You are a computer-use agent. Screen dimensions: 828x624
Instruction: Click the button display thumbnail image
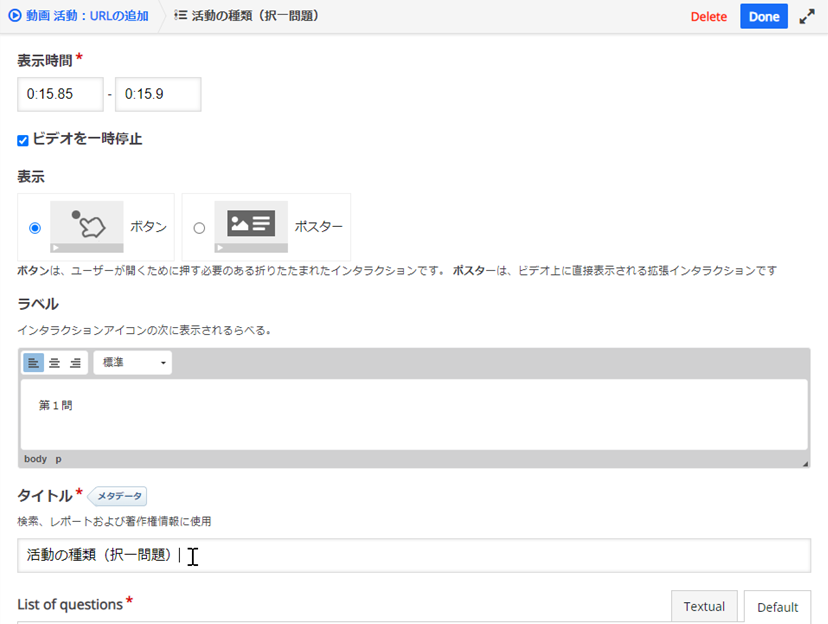tap(87, 227)
